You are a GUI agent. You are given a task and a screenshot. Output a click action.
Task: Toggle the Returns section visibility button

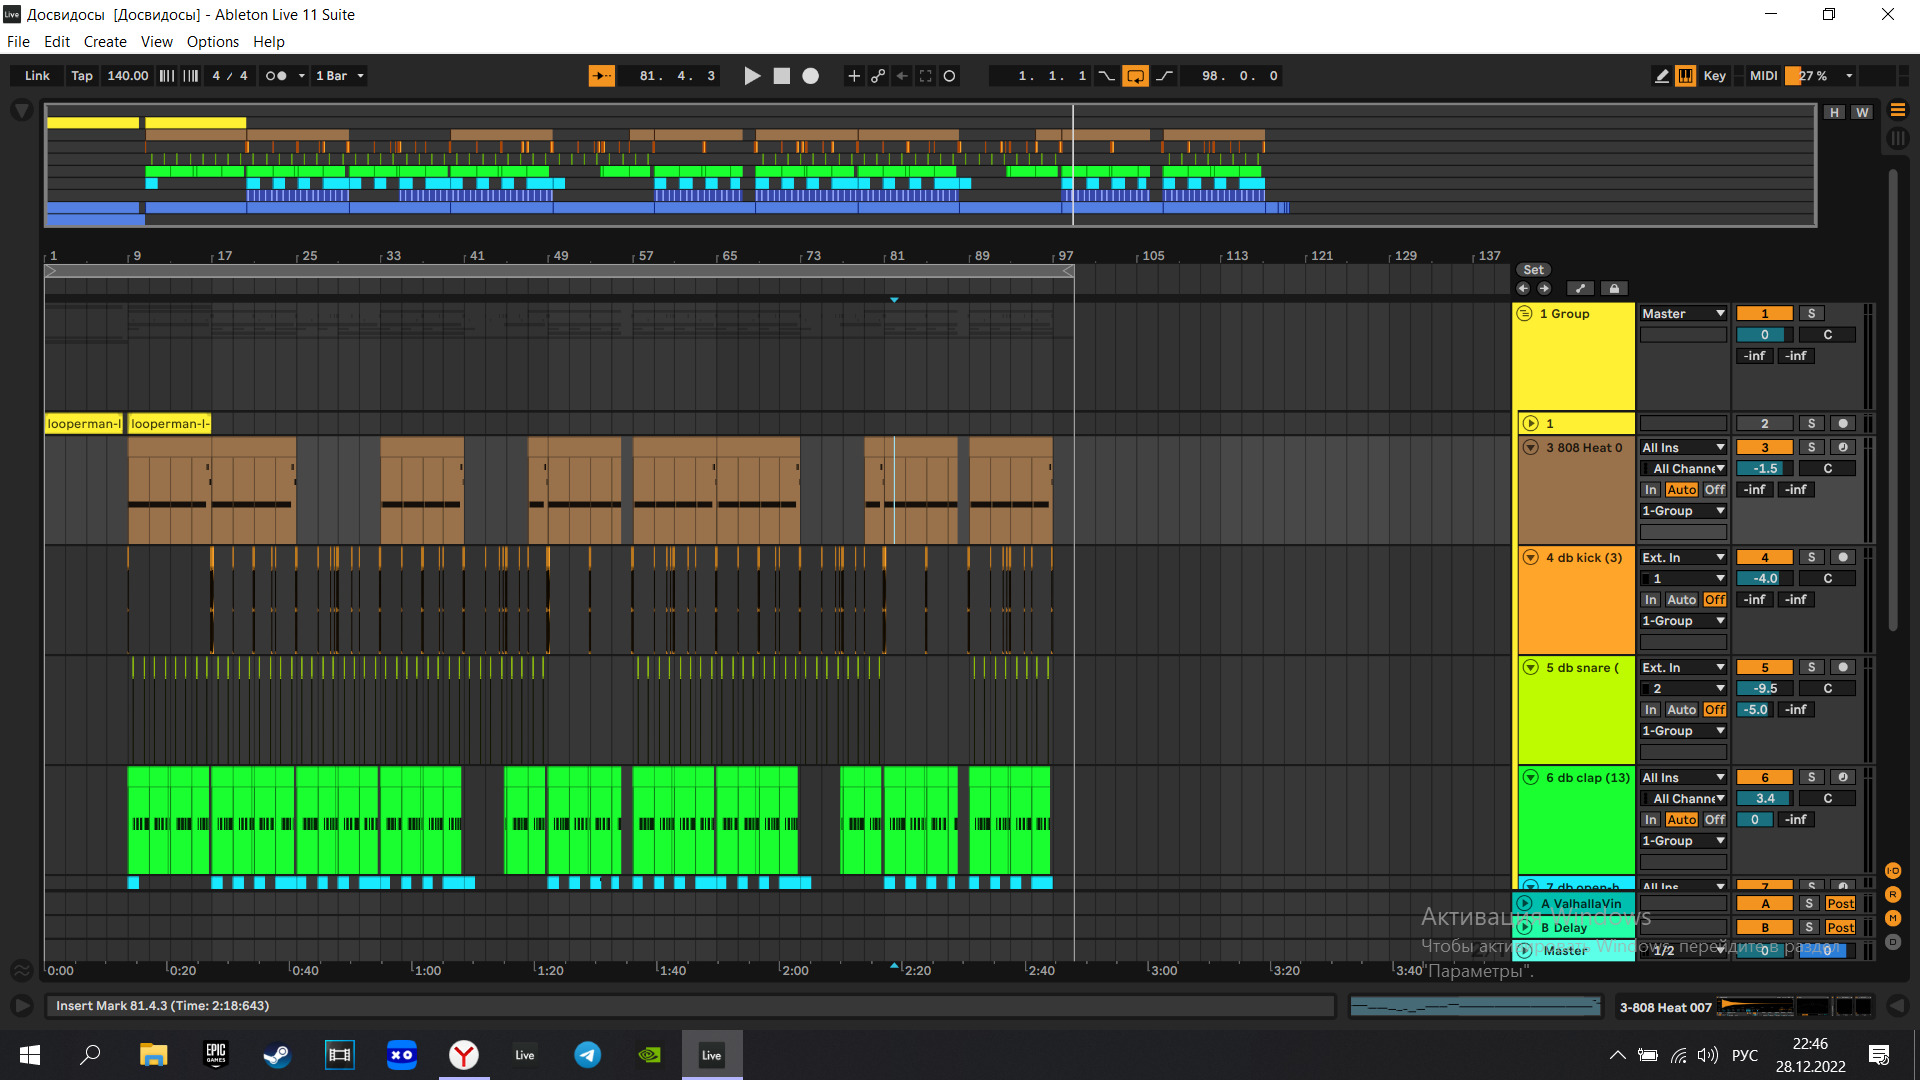(x=1893, y=895)
